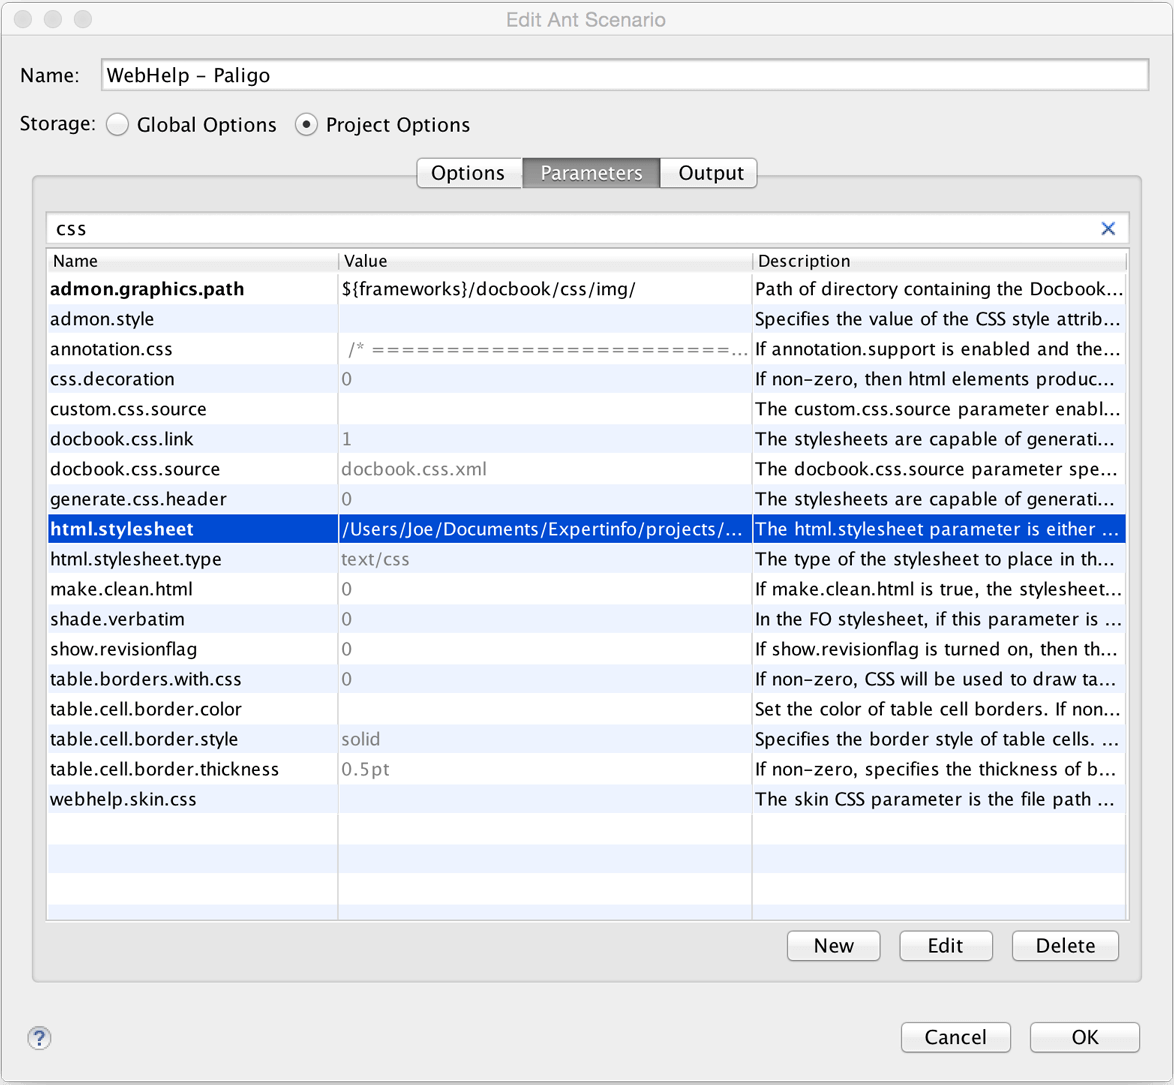This screenshot has height=1085, width=1174.
Task: Open the Parameters tab
Action: [590, 173]
